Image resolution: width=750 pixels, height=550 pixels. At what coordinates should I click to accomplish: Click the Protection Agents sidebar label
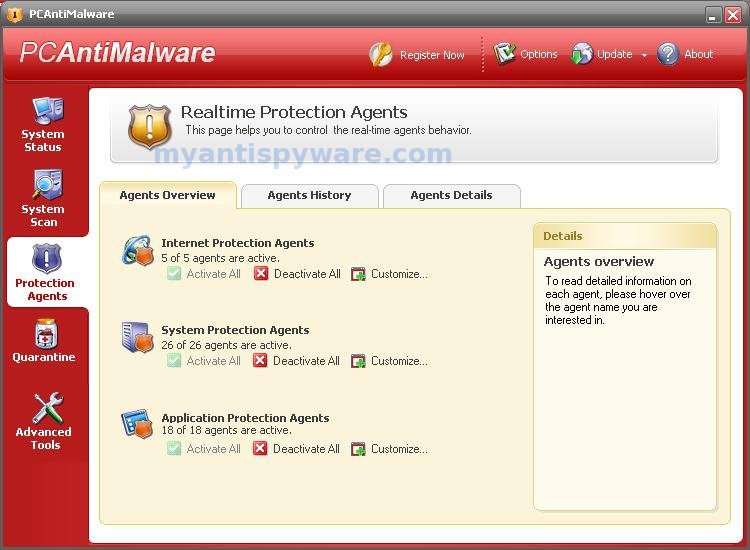tap(45, 289)
